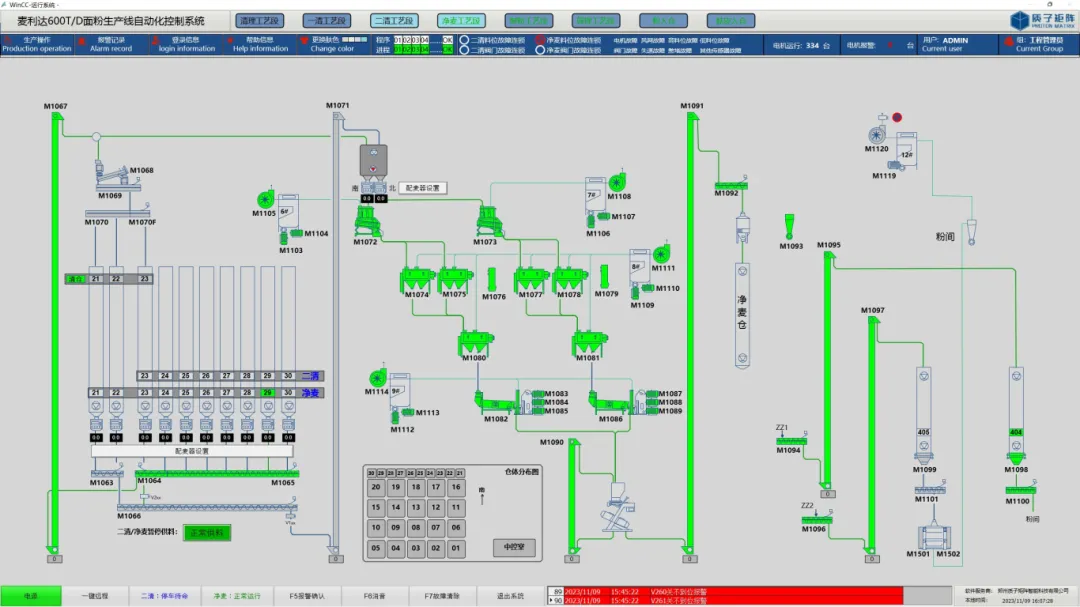1080x607 pixels.
Task: Select the M1096 conveyor icon
Action: [x=817, y=520]
